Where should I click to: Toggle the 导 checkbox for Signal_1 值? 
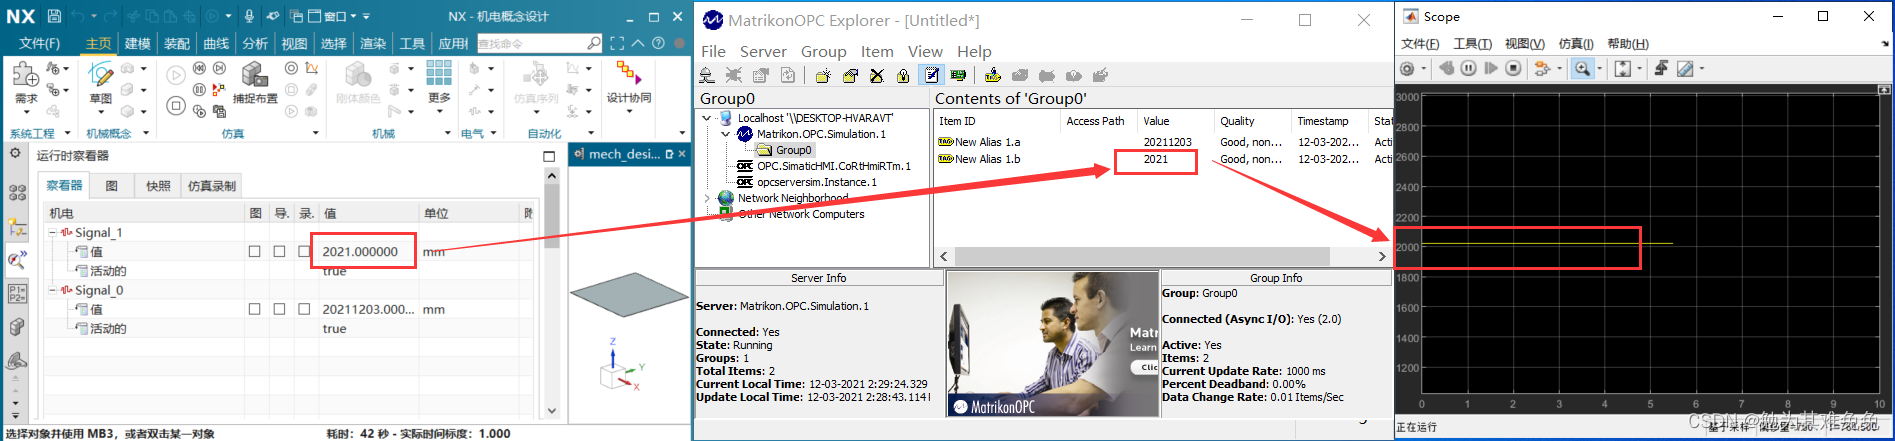point(279,251)
